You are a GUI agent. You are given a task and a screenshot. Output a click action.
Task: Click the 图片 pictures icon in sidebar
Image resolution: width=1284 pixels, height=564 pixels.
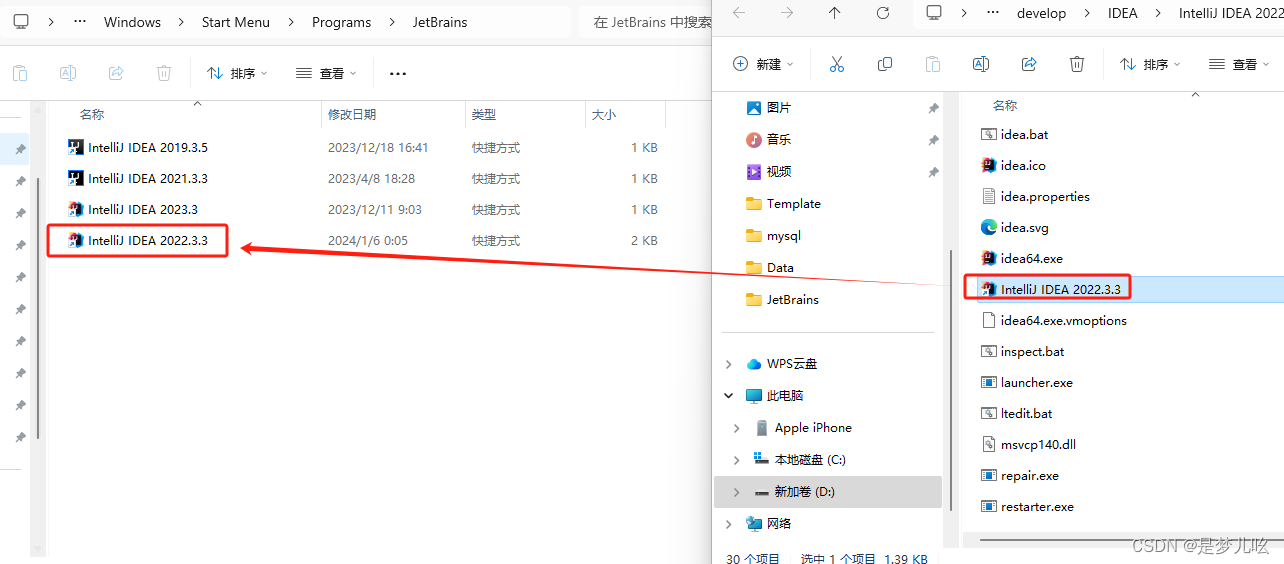pyautogui.click(x=754, y=107)
